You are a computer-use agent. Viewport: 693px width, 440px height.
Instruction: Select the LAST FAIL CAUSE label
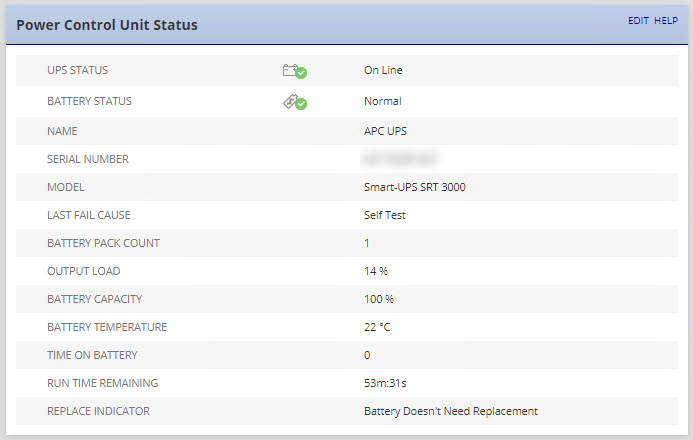[89, 215]
